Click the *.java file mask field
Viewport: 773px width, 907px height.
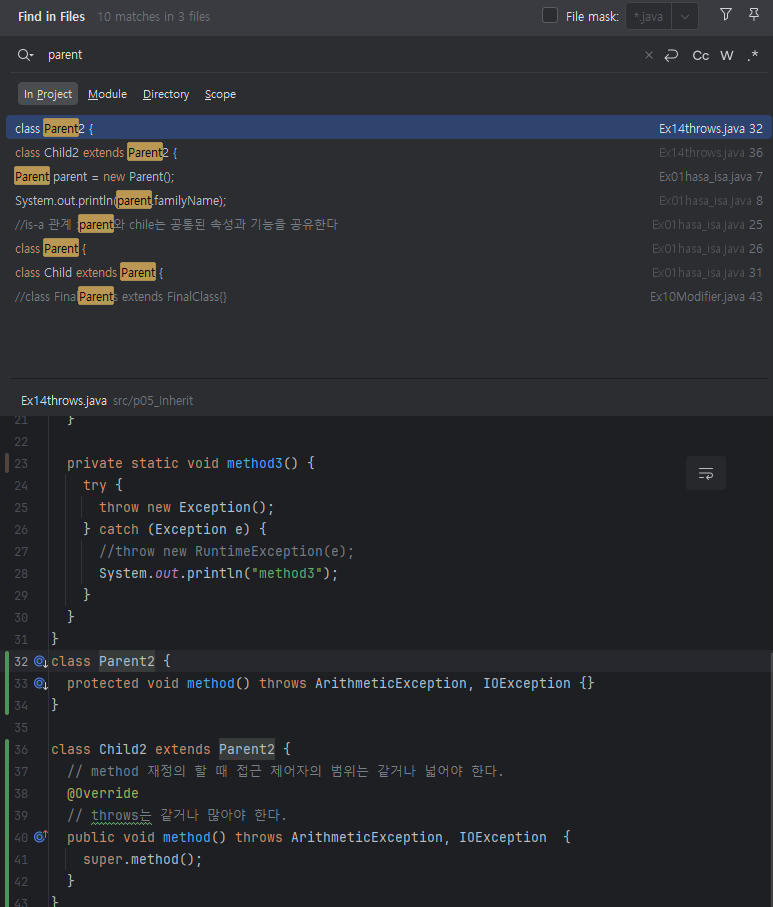click(649, 17)
